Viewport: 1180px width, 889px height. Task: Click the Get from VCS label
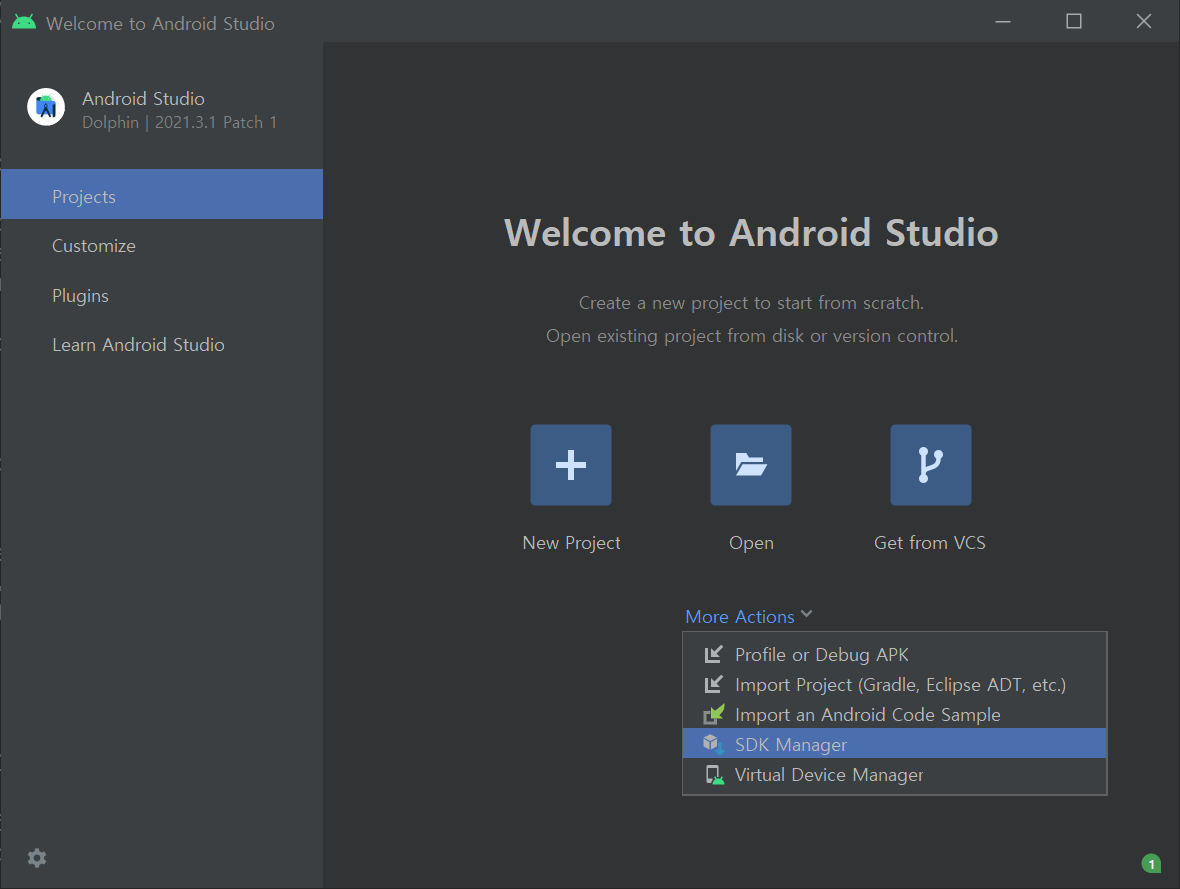tap(929, 543)
